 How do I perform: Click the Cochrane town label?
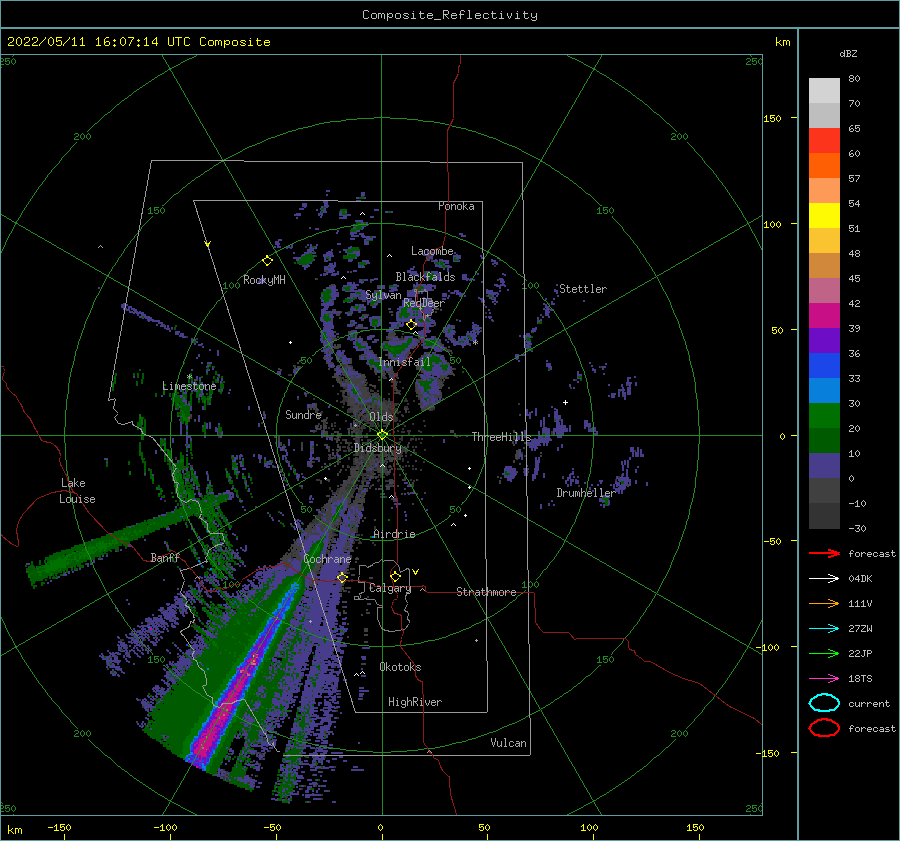(x=327, y=559)
